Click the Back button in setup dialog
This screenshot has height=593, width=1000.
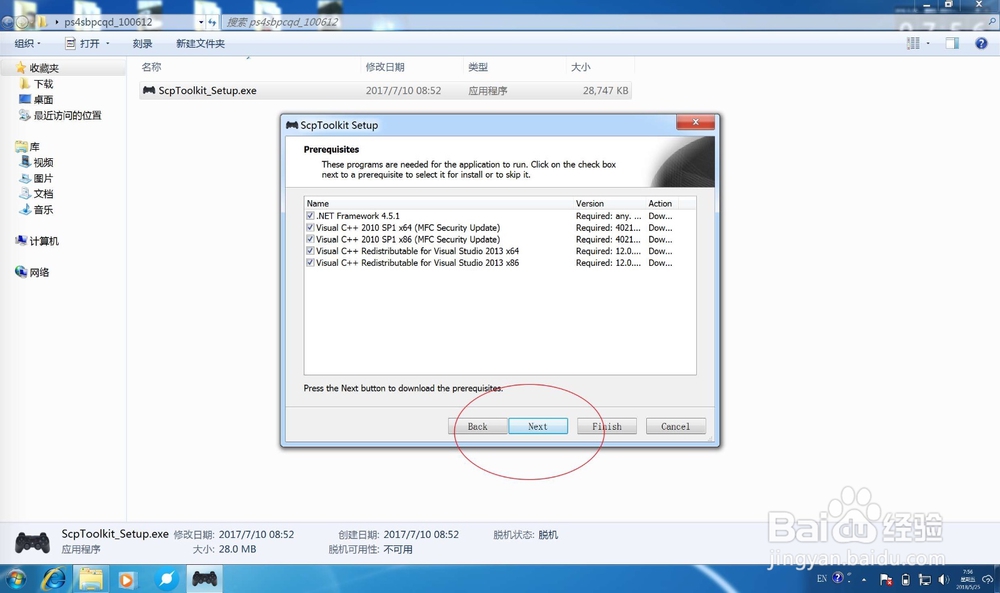[x=477, y=427]
